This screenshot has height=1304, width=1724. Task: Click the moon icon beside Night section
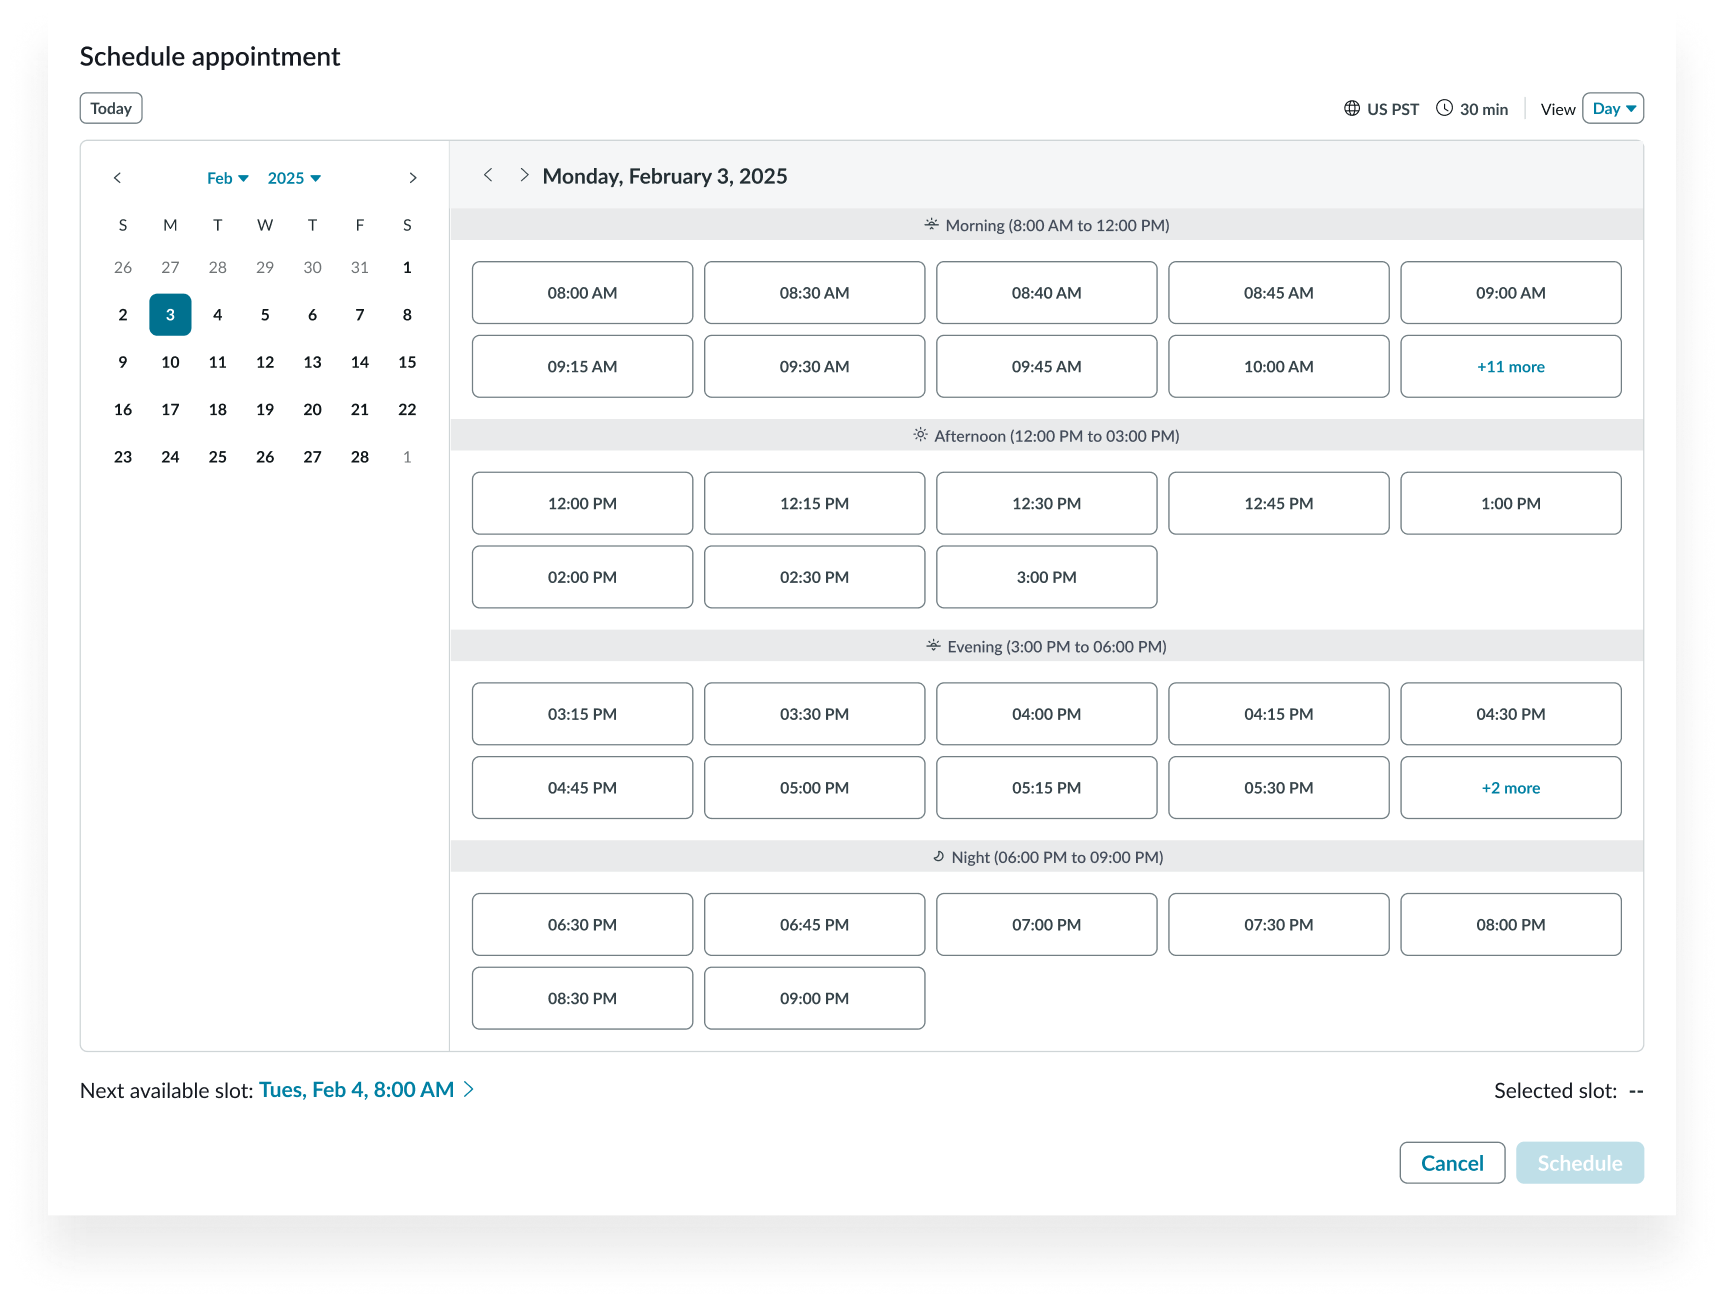coord(938,856)
